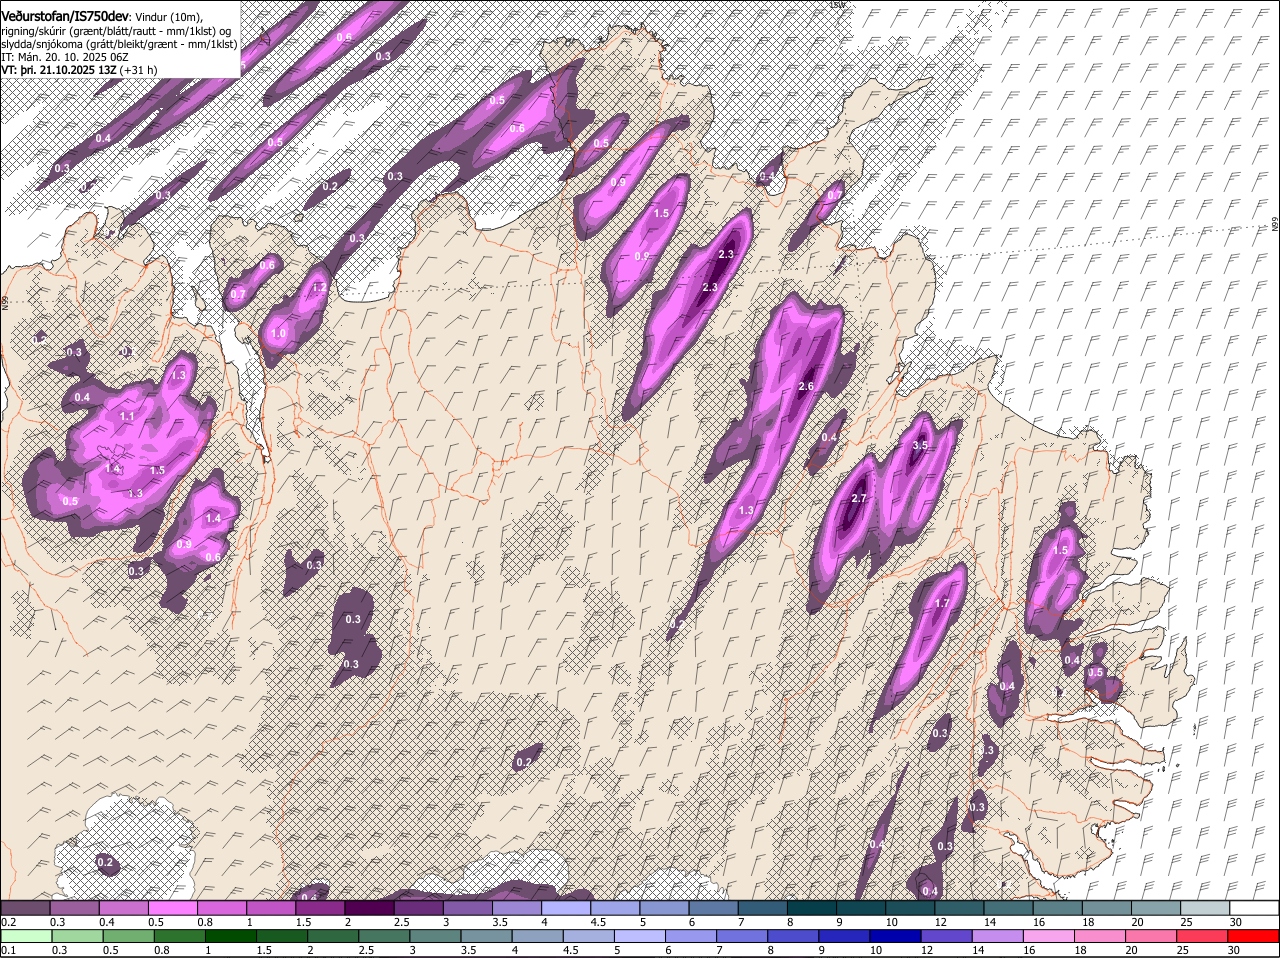
Task: Click the '30' label in the bottom legend row
Action: coord(1234,950)
